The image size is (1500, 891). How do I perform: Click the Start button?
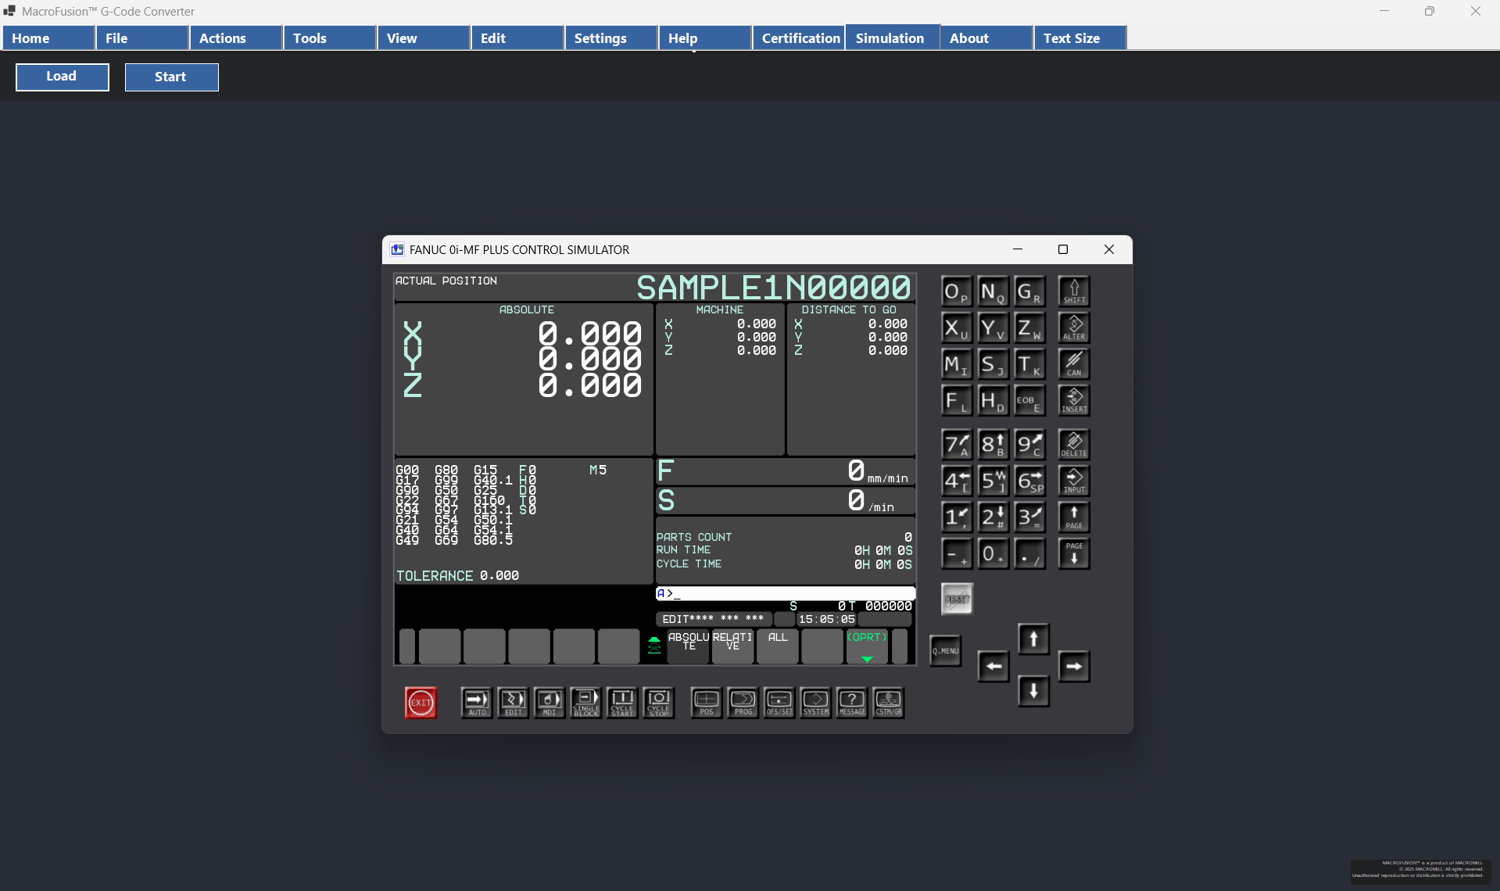coord(172,77)
